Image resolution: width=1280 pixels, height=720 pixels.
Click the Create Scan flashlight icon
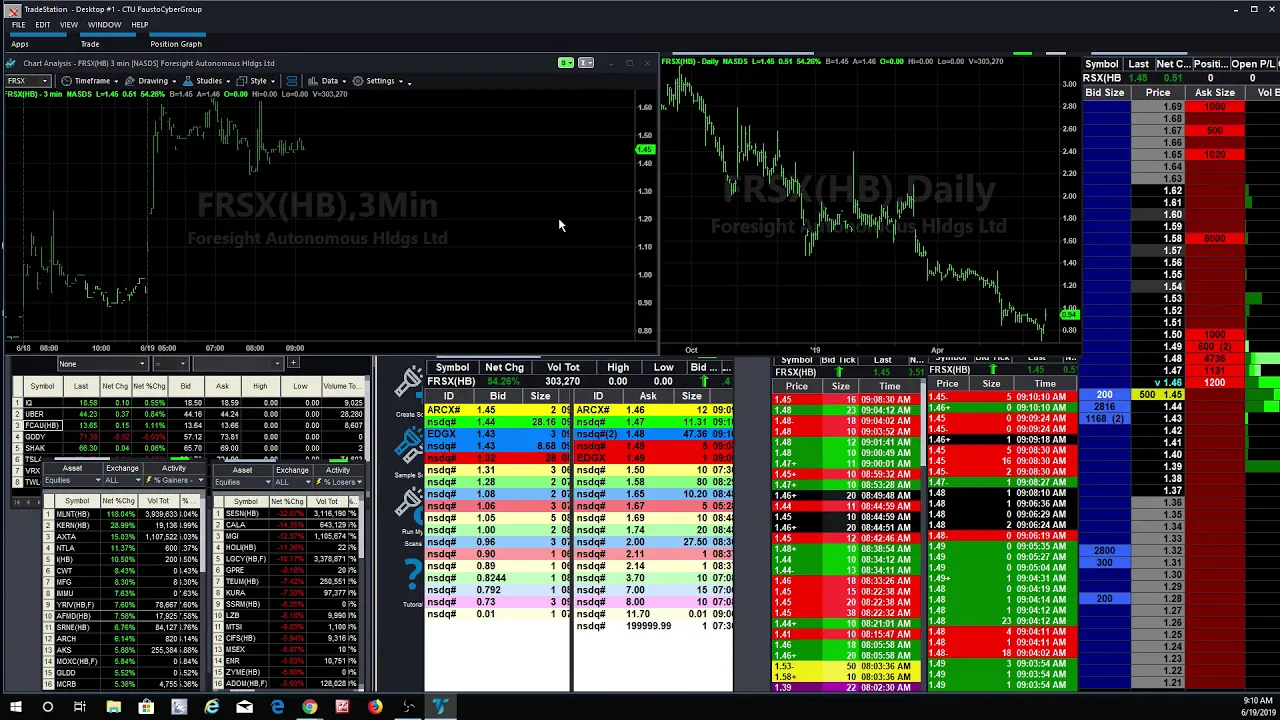point(409,384)
